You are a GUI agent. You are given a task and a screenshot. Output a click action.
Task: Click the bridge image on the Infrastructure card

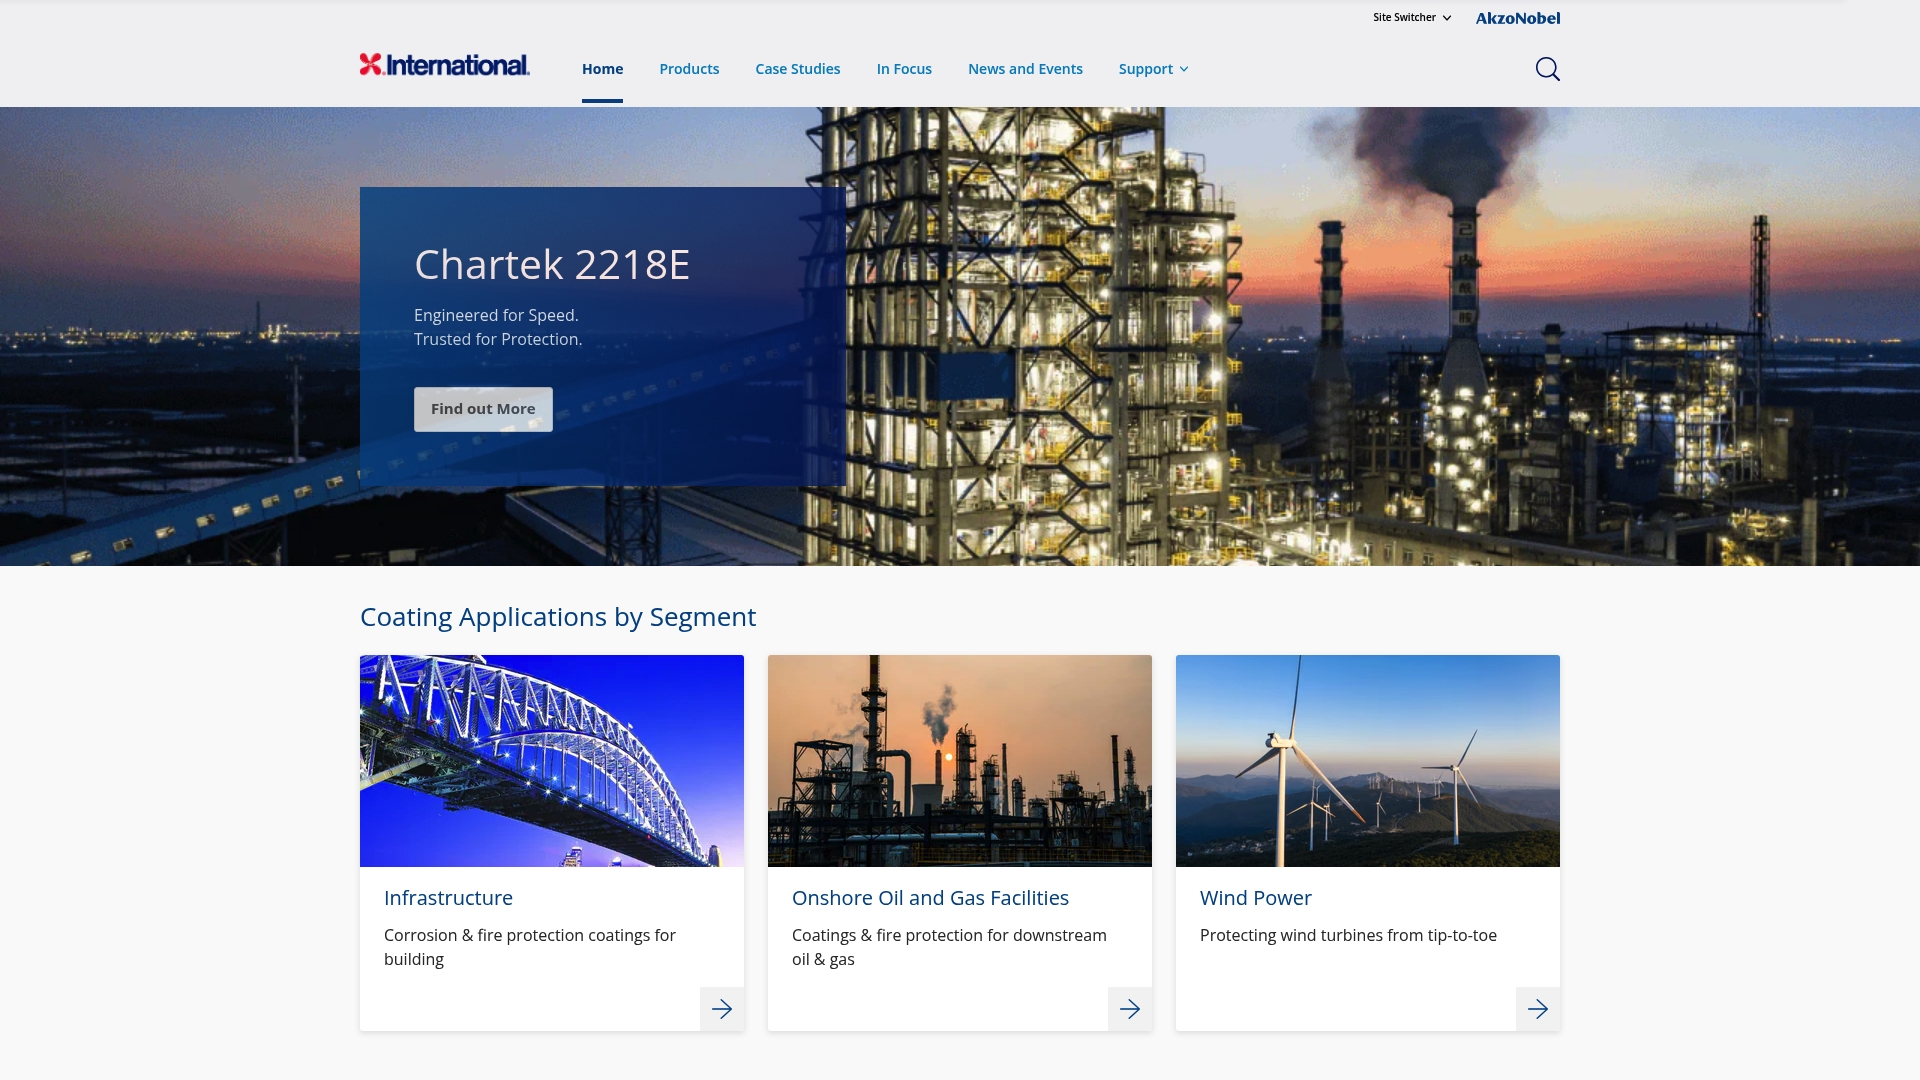(551, 760)
